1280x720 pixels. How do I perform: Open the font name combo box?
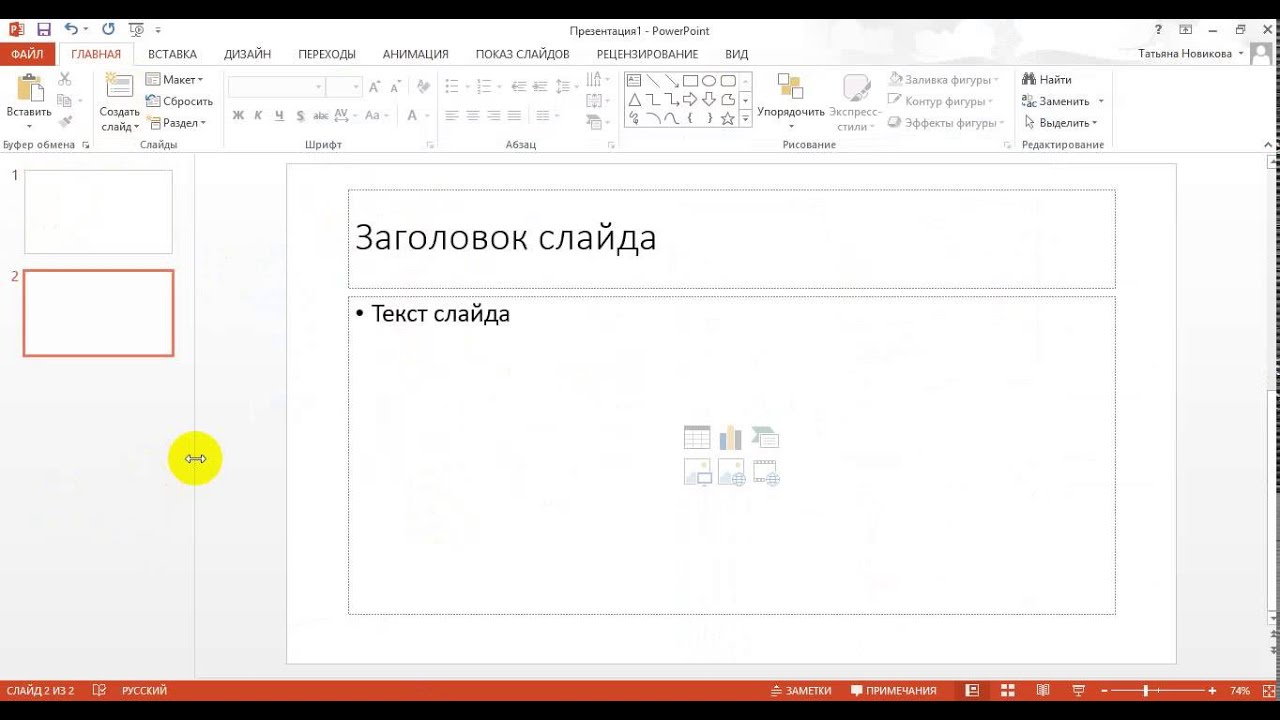(277, 87)
